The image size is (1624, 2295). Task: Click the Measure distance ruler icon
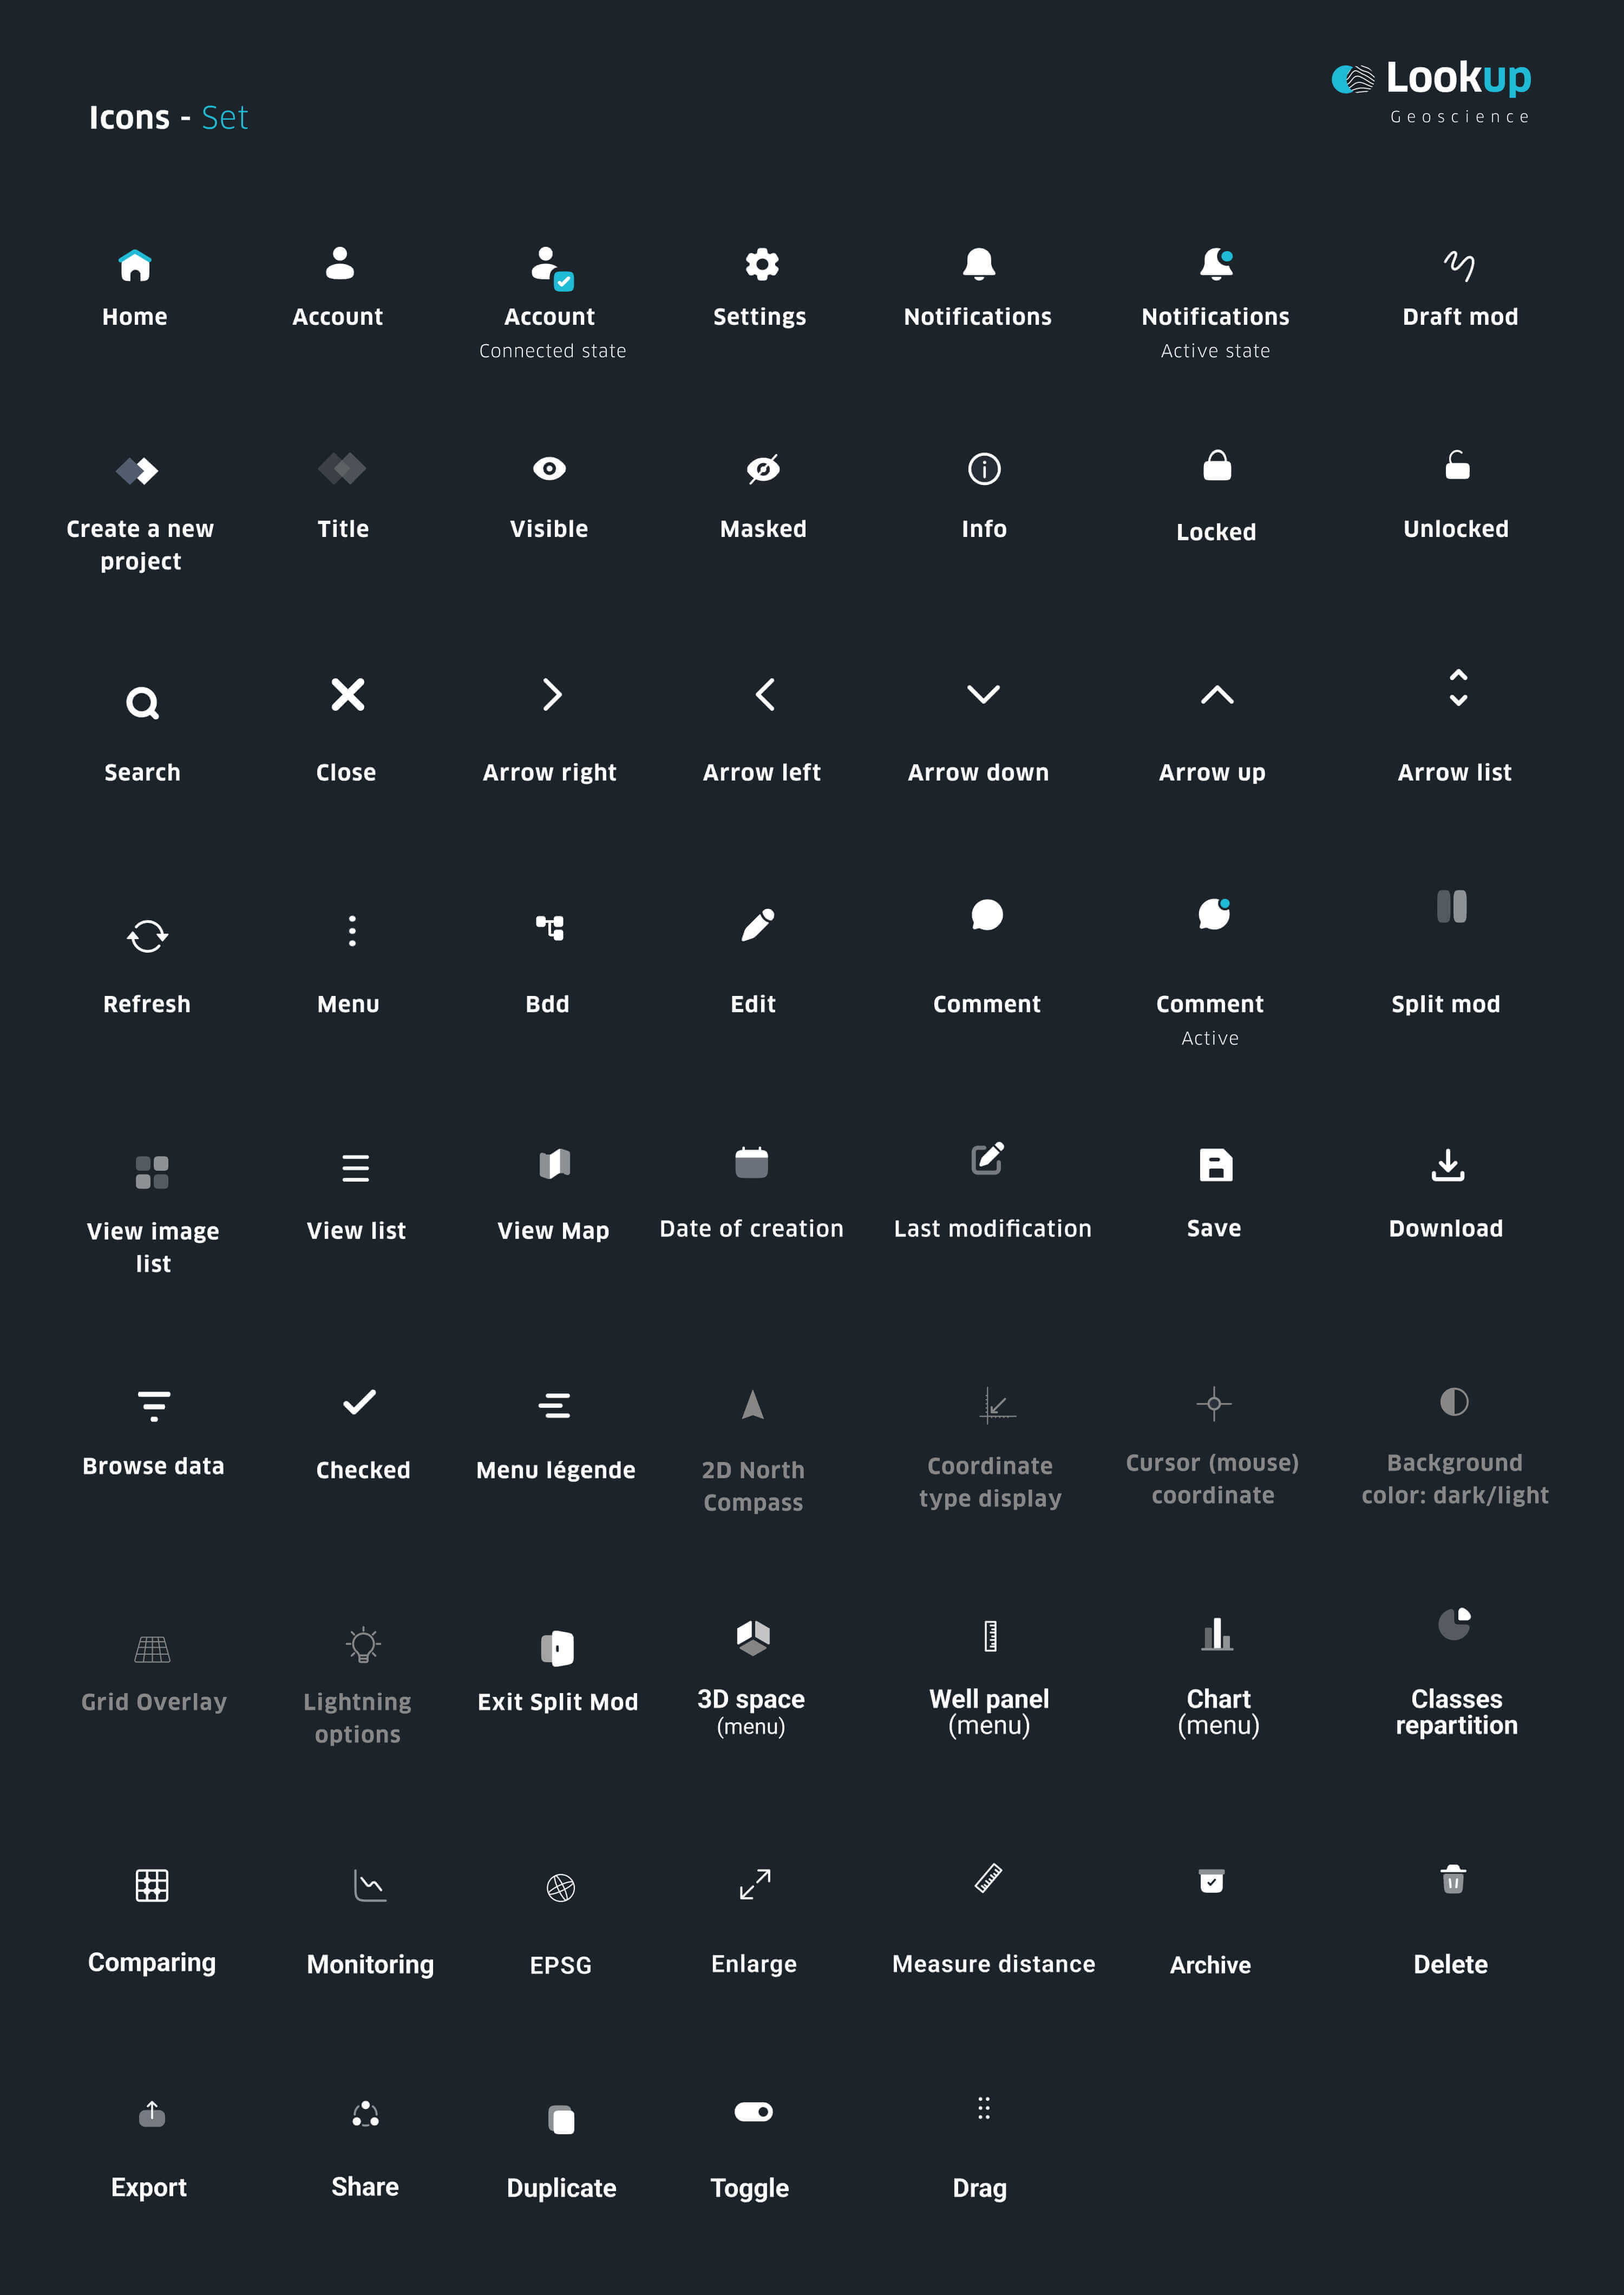988,1878
